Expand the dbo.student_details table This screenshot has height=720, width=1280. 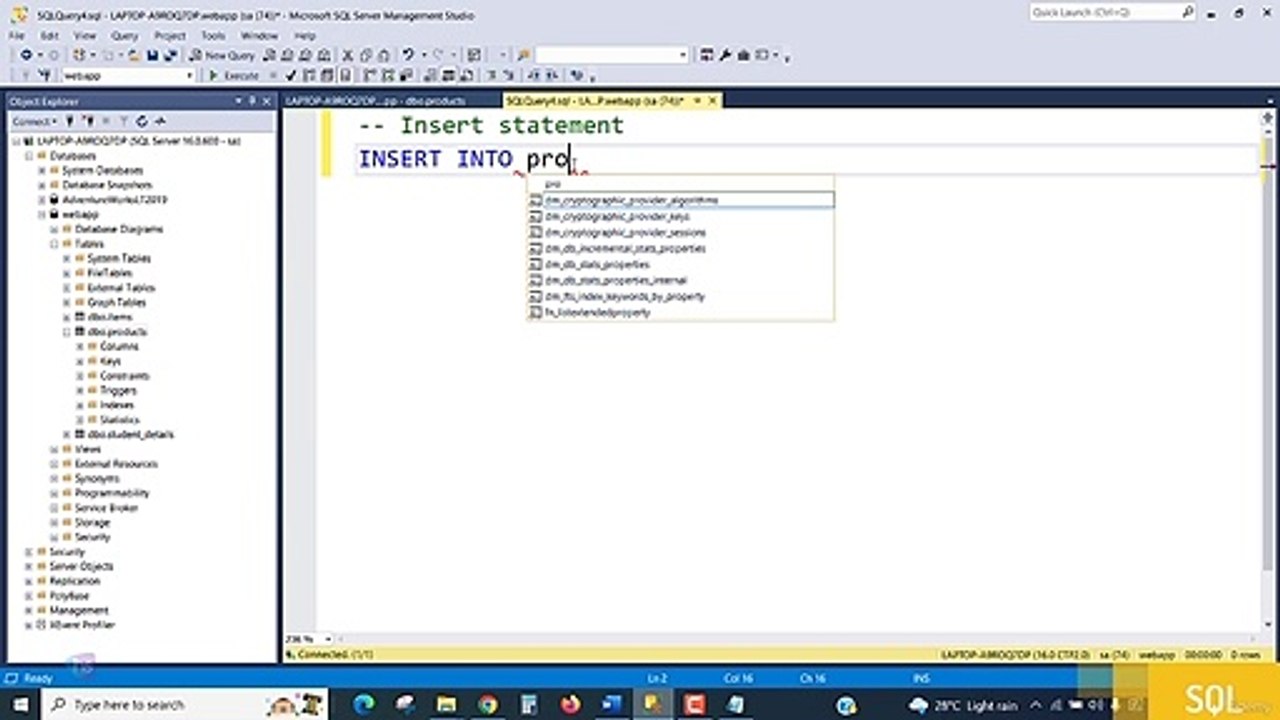coord(68,434)
